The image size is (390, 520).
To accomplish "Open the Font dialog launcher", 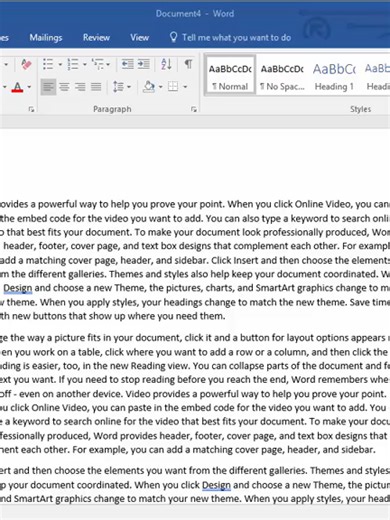I will 31,109.
